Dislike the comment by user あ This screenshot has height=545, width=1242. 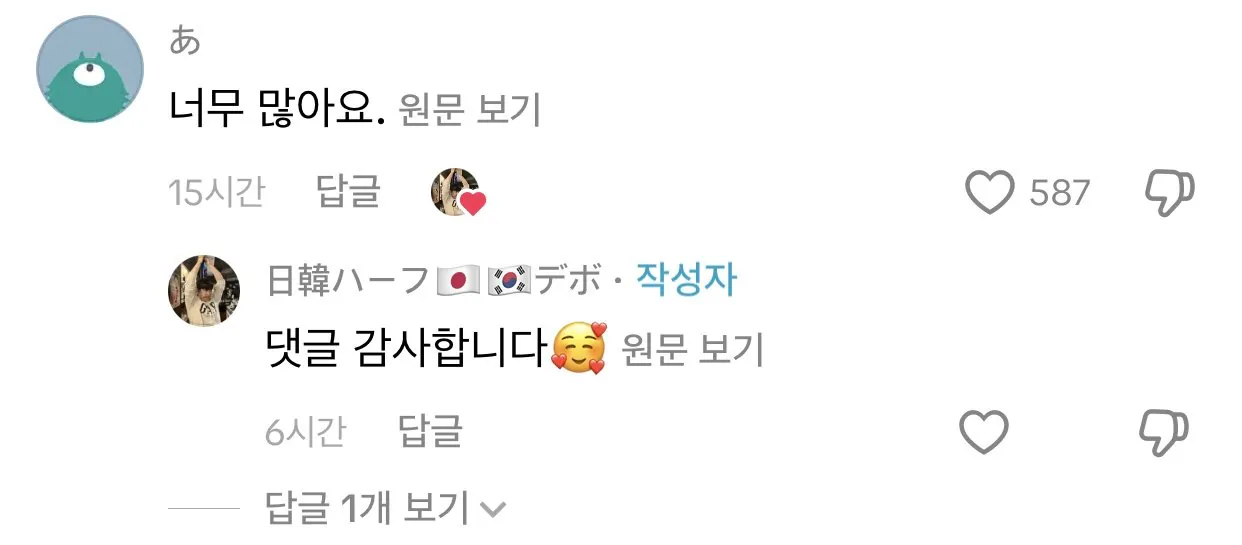coord(1169,192)
